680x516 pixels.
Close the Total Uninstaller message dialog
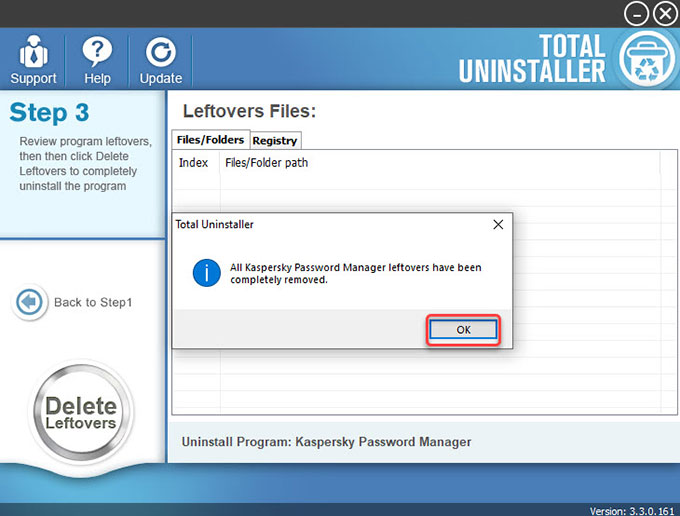click(498, 224)
